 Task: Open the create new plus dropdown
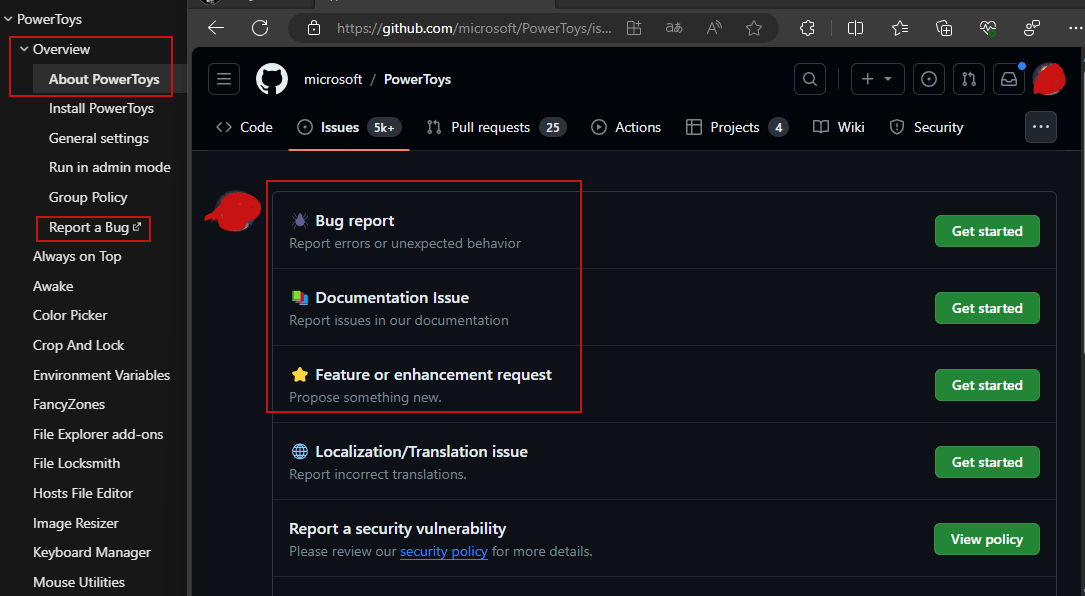pyautogui.click(x=877, y=79)
